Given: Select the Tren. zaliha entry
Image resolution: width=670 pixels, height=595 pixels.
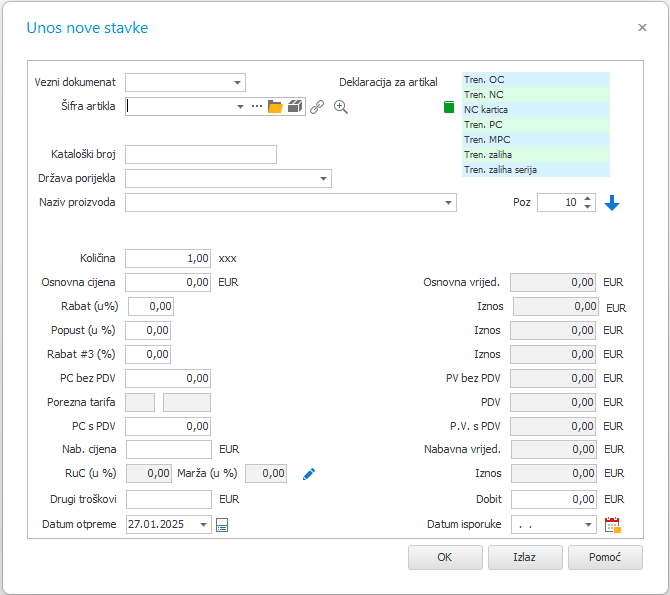Looking at the screenshot, I should coord(535,155).
